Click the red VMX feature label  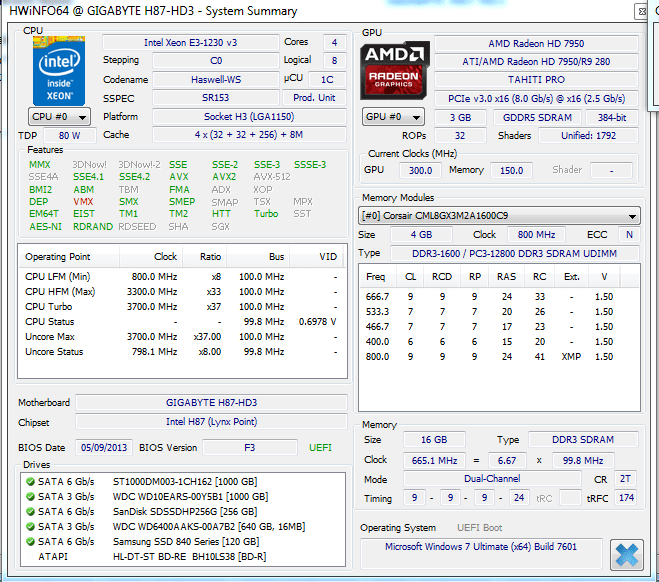pyautogui.click(x=83, y=202)
